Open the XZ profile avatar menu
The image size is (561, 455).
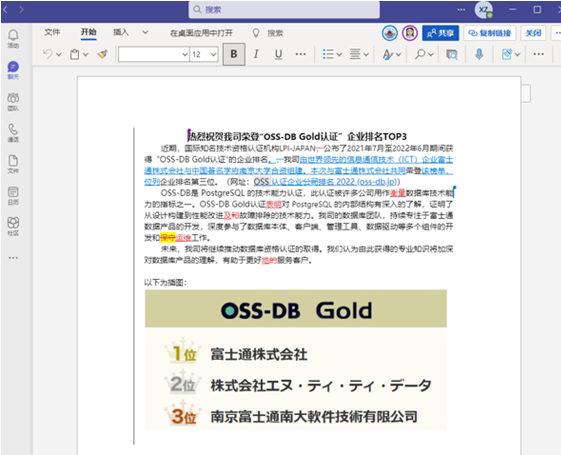tap(484, 10)
